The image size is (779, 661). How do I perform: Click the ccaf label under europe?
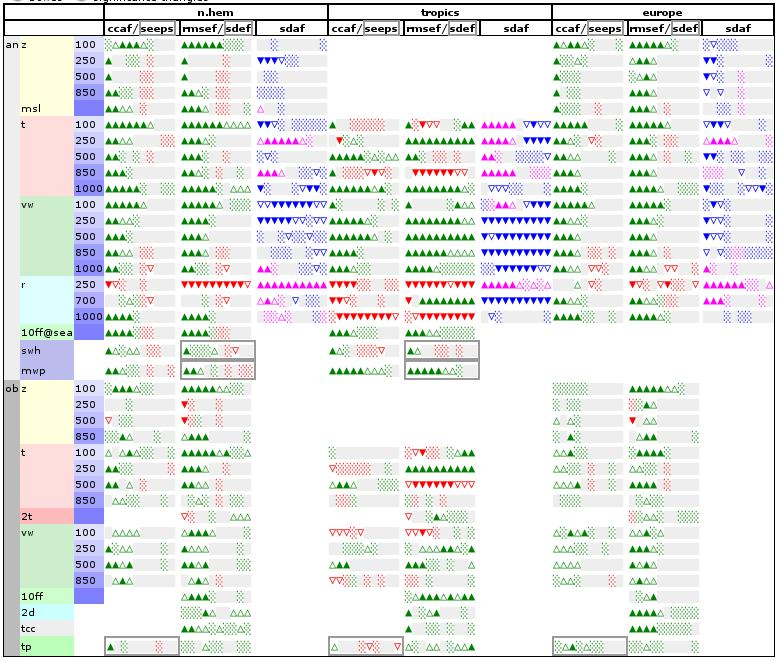568,28
